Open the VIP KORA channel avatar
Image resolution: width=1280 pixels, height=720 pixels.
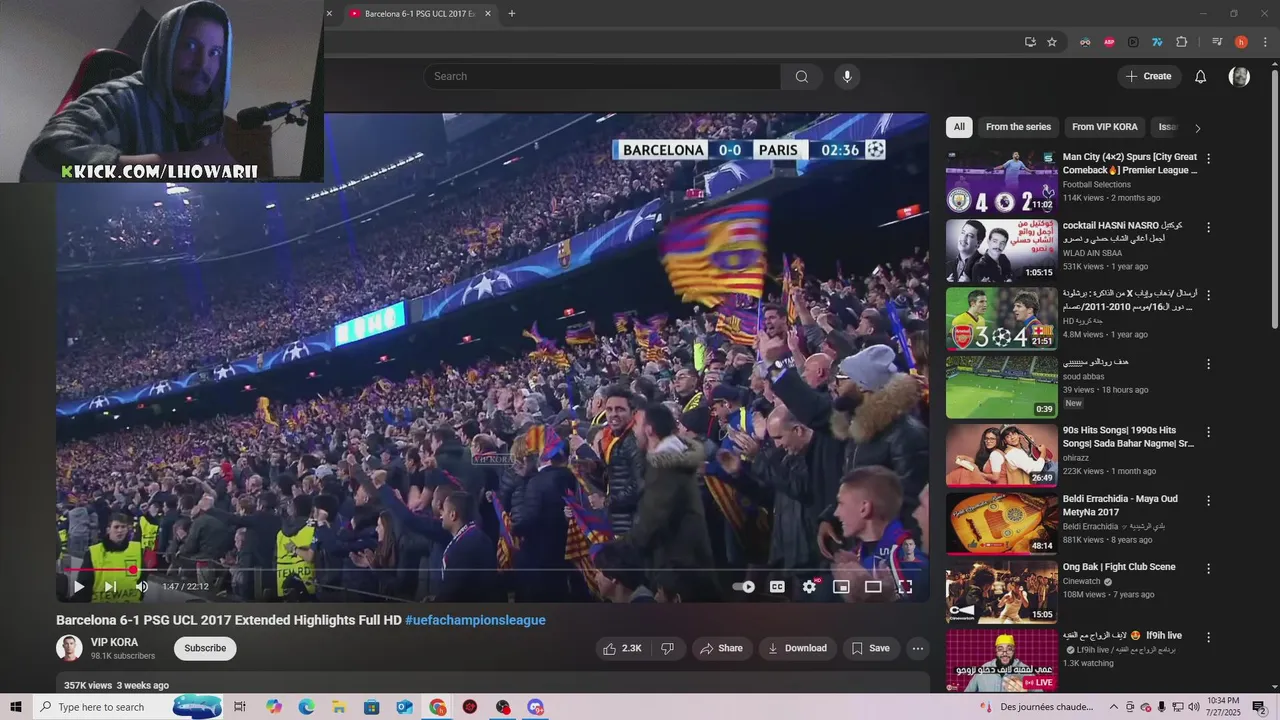(x=69, y=648)
